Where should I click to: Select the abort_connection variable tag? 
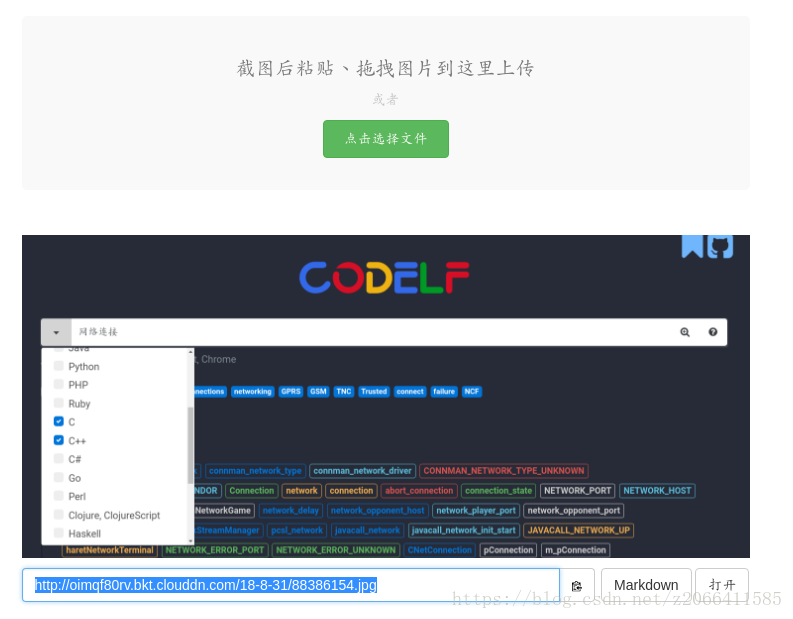419,491
